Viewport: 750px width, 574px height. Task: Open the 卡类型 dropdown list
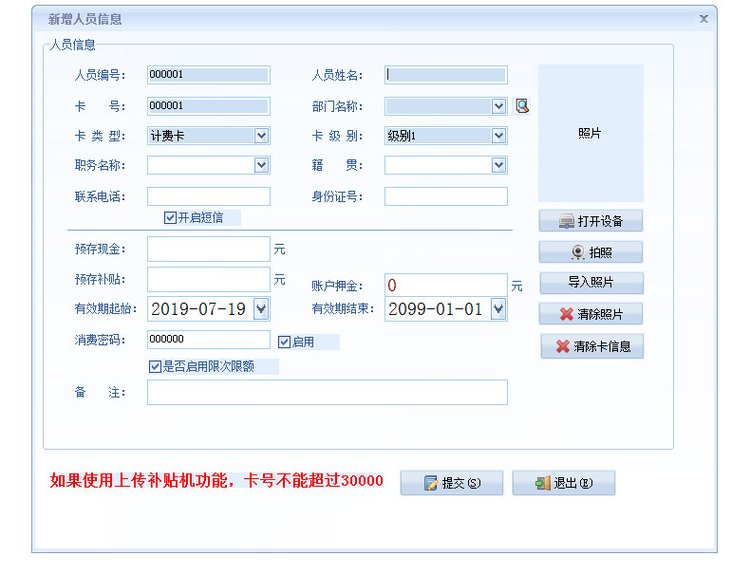click(261, 136)
